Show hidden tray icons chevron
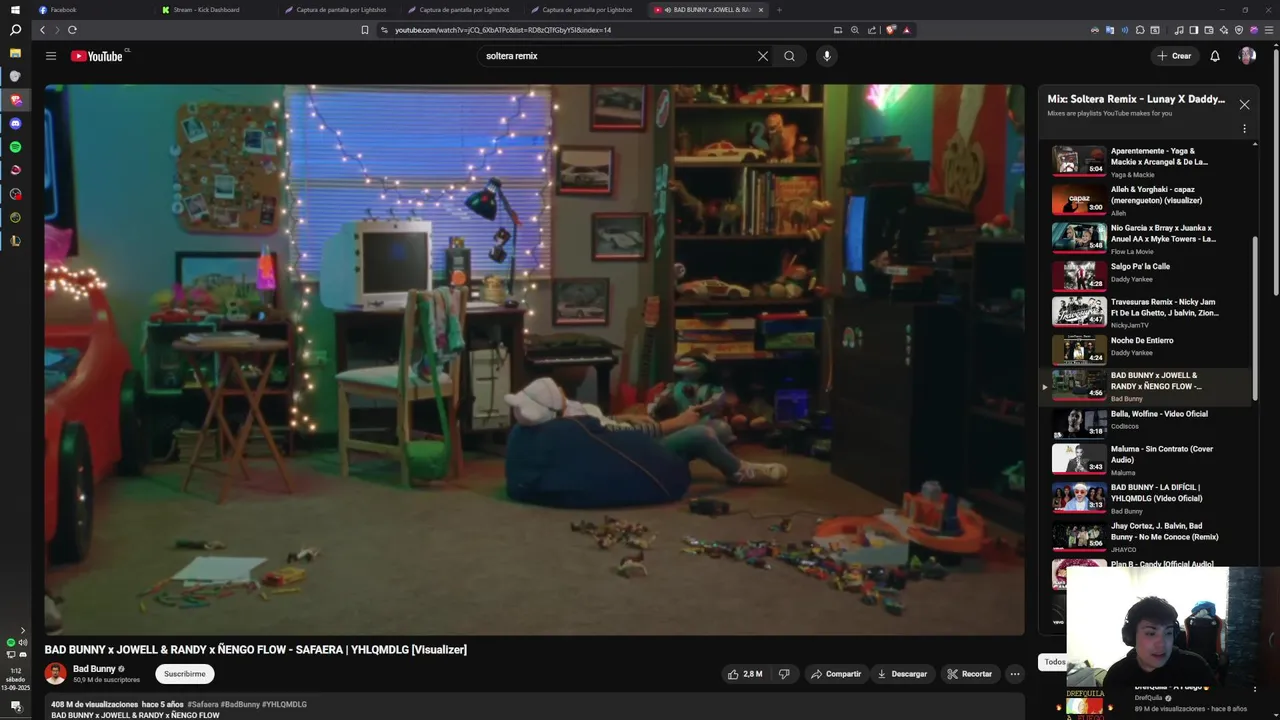1280x720 pixels. [22, 630]
